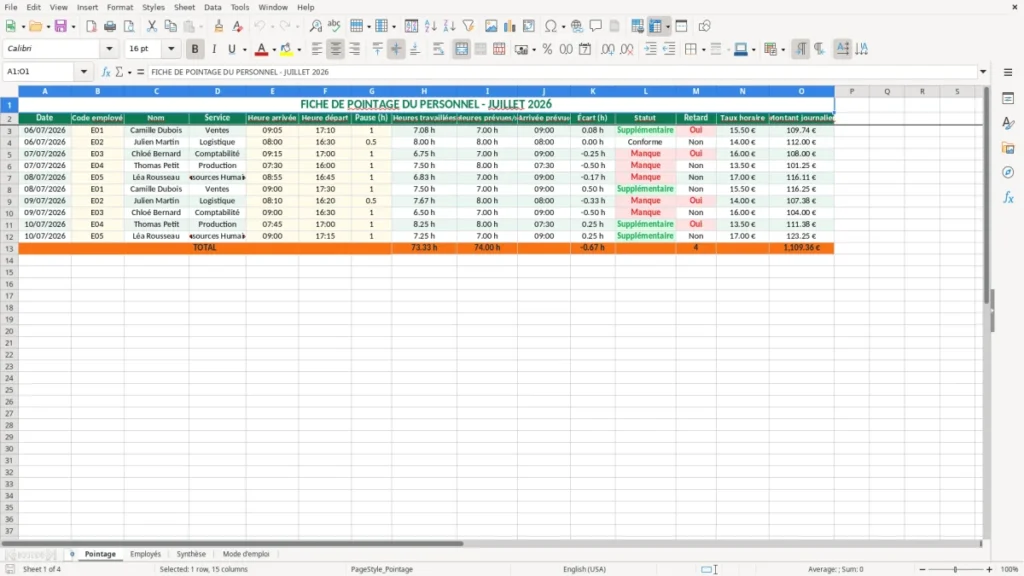Screen dimensions: 1024x576
Task: Toggle Wrap Text
Action: click(438, 49)
